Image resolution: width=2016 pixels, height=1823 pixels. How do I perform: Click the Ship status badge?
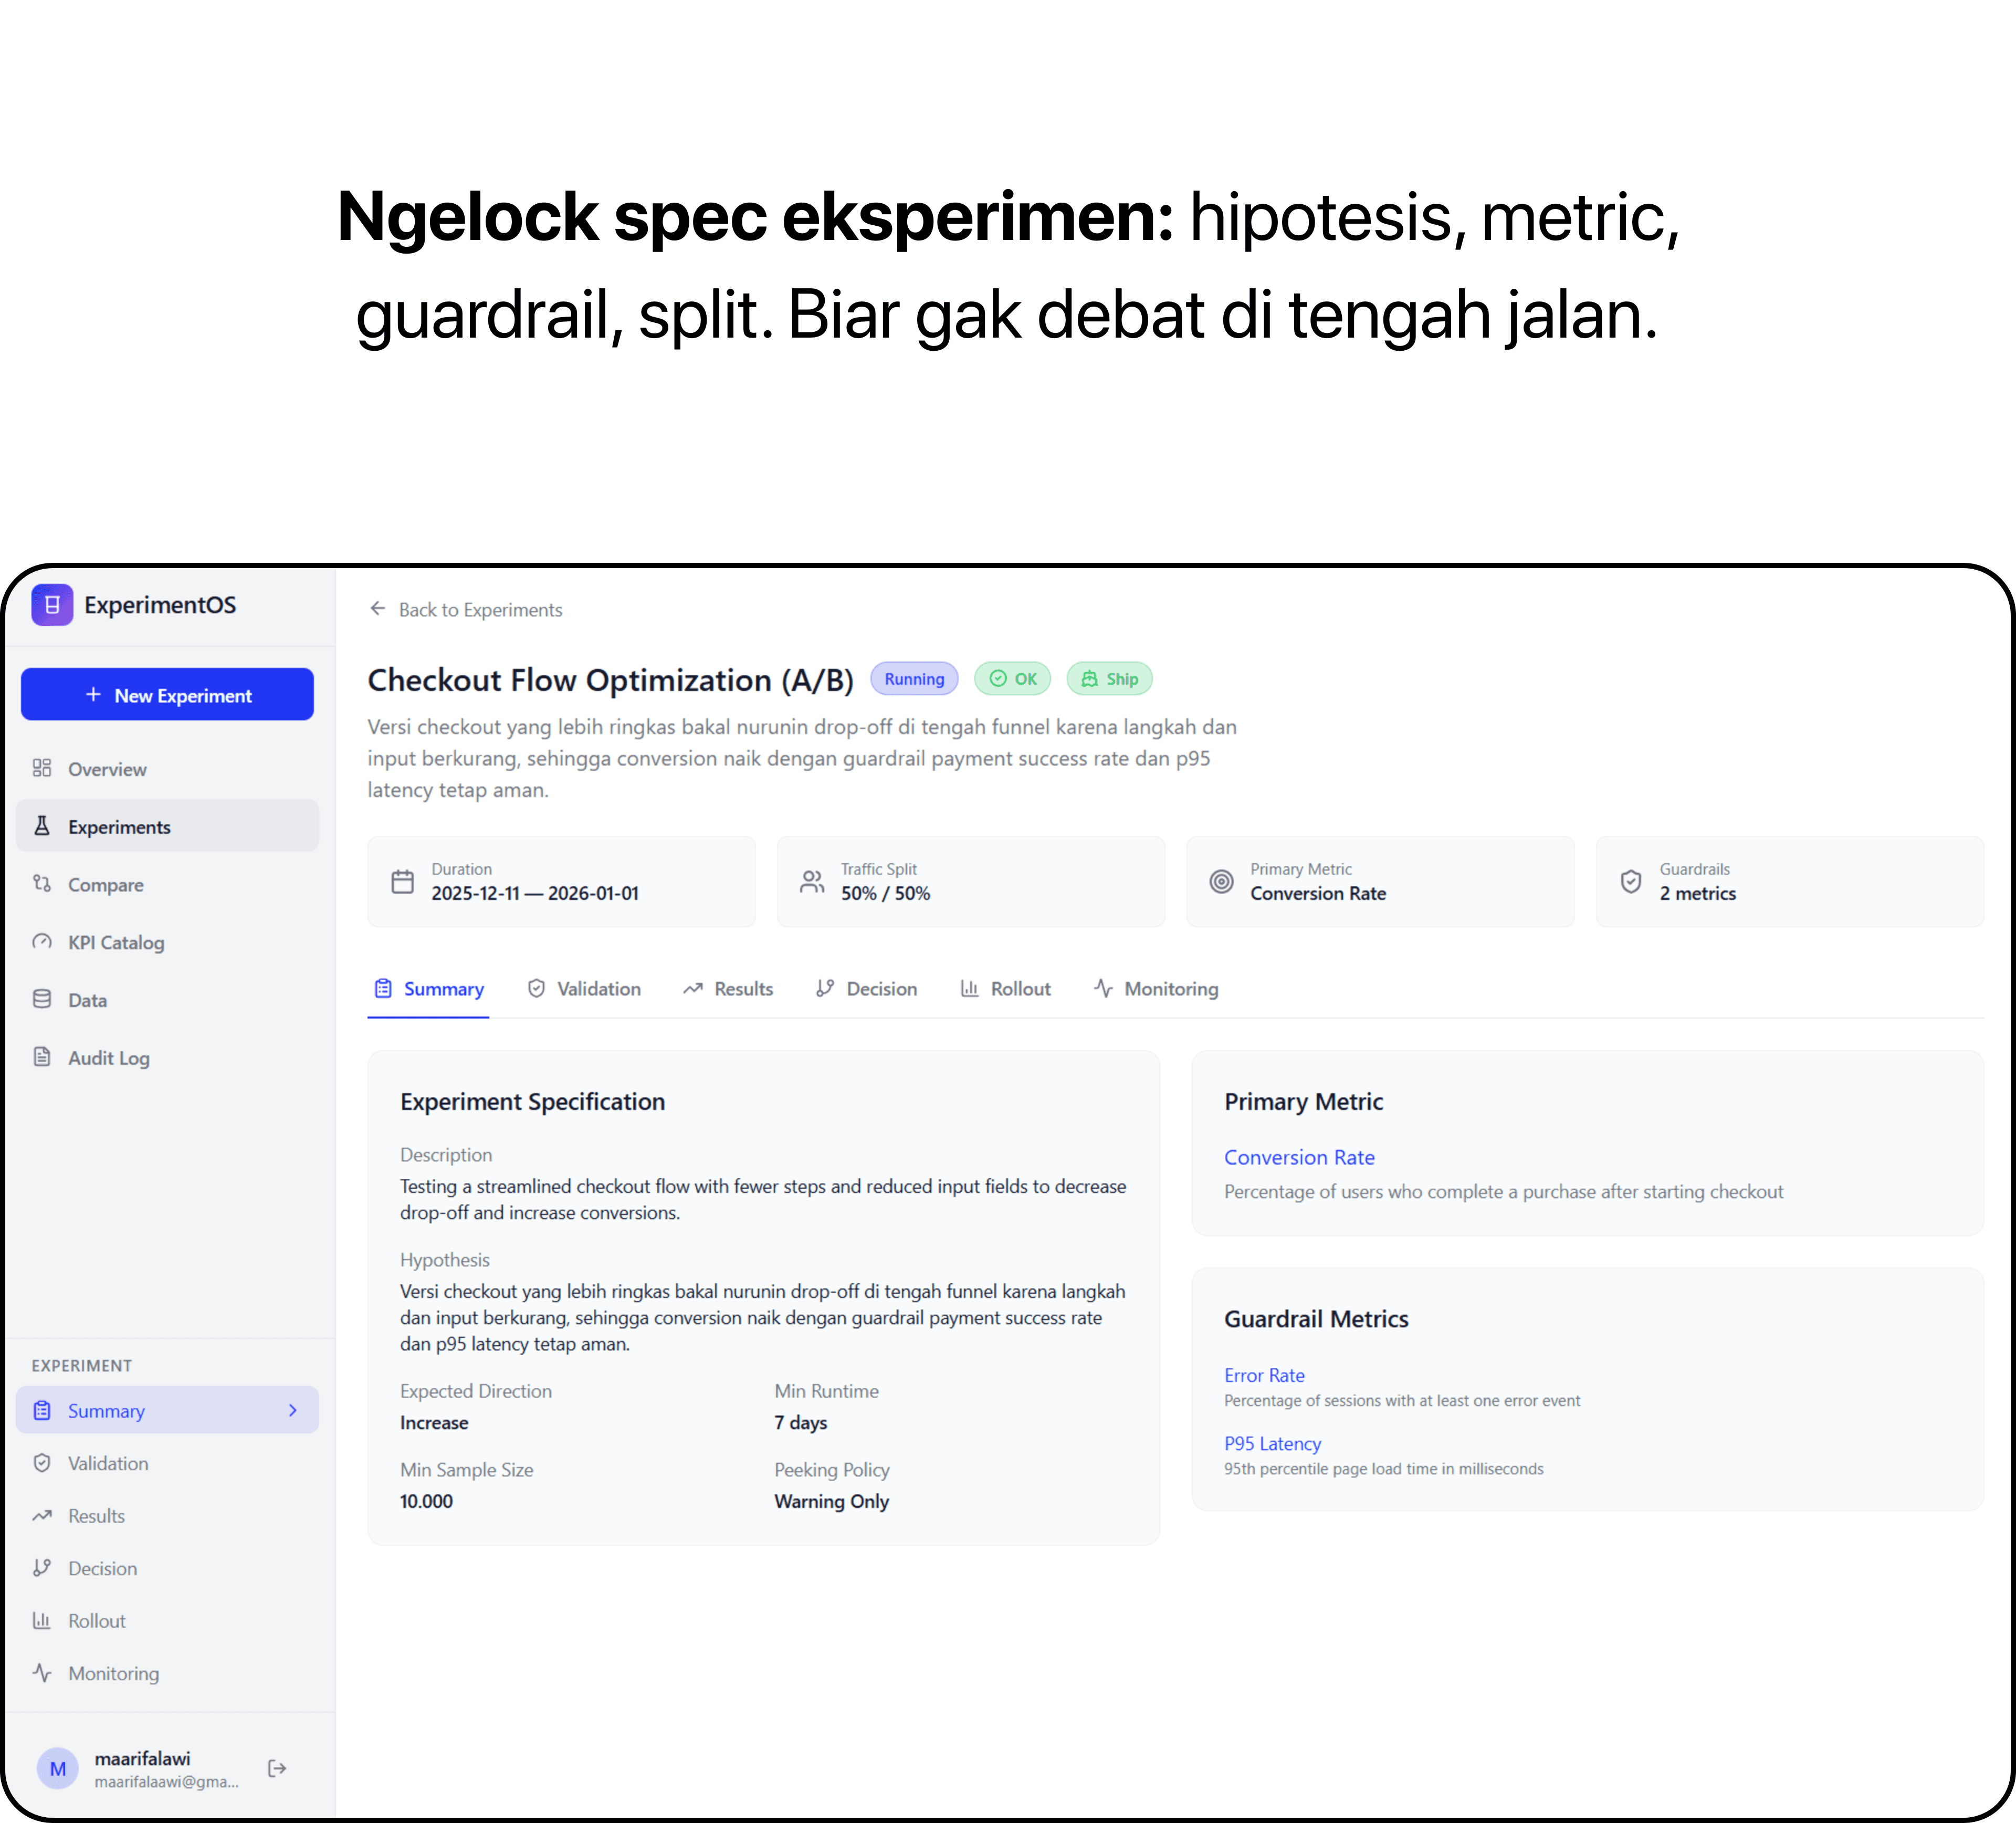(1109, 679)
